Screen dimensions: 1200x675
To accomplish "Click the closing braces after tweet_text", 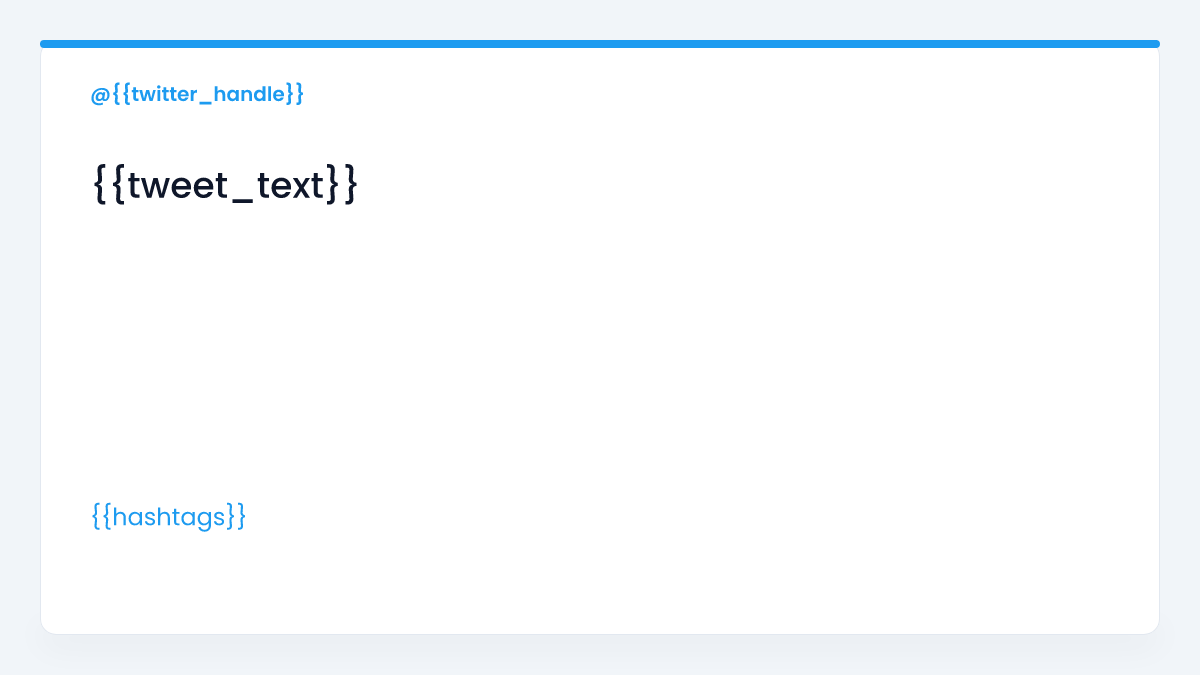I will (x=341, y=185).
